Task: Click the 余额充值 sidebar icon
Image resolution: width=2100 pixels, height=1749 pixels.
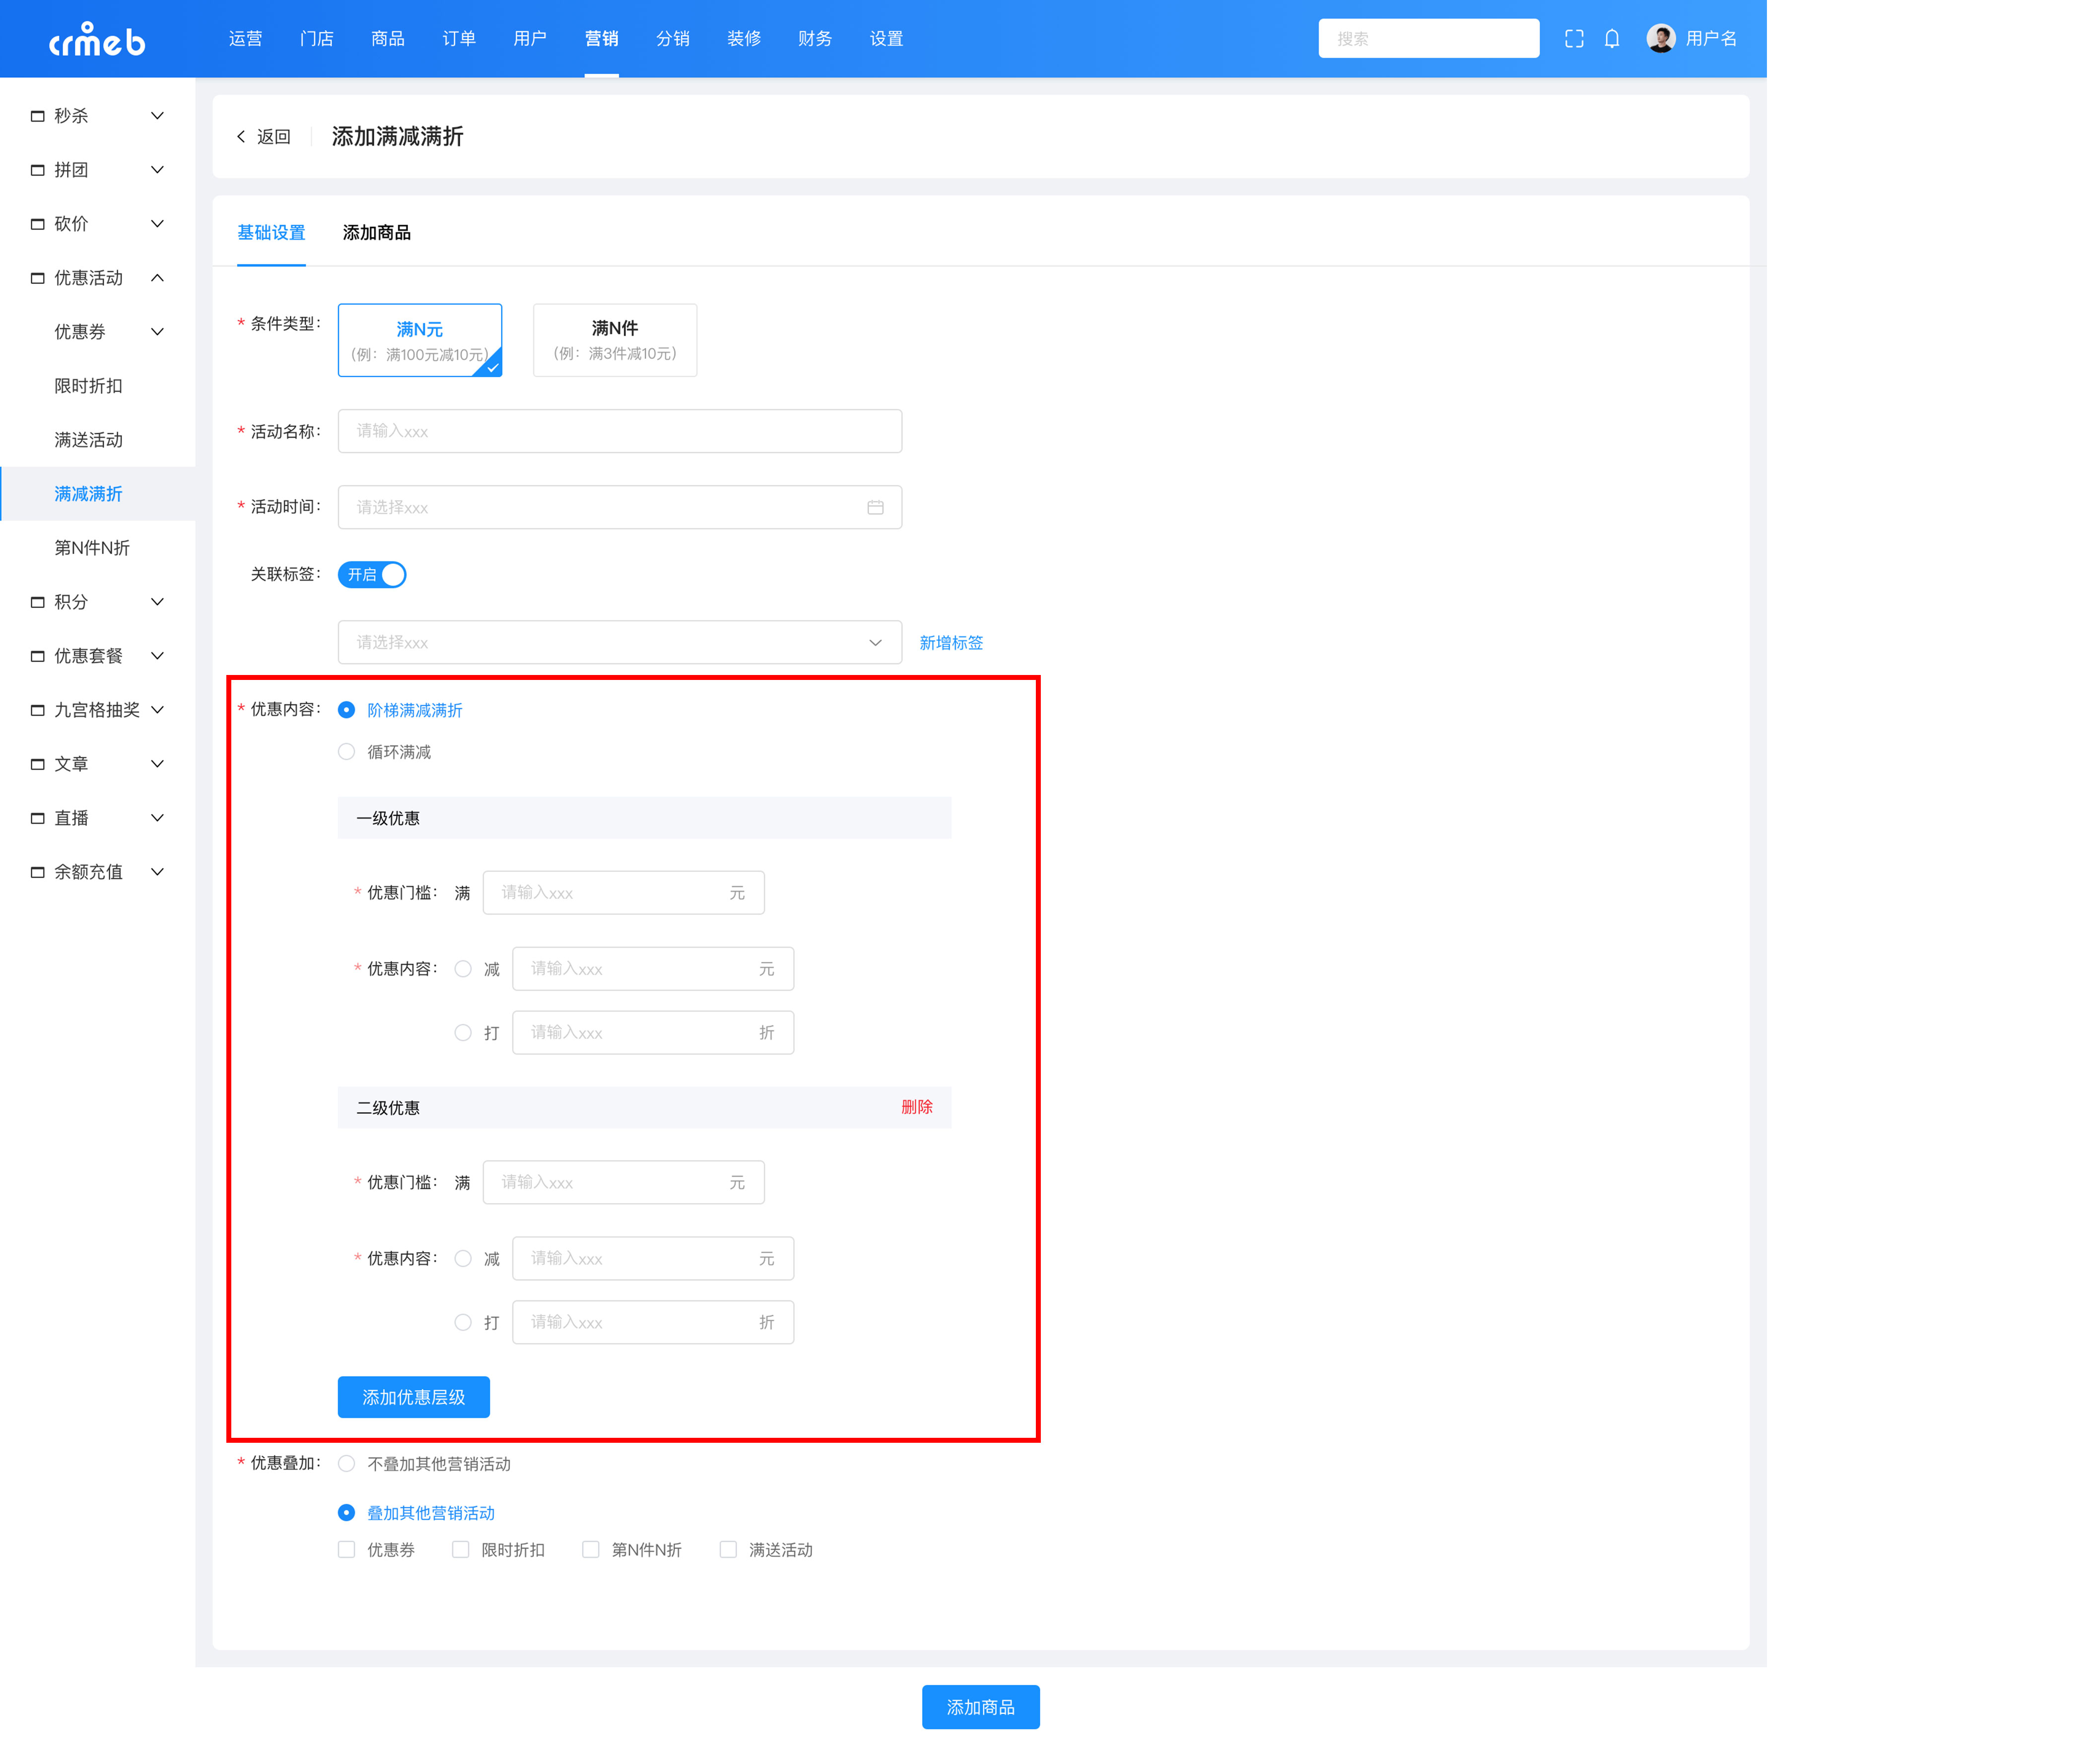Action: click(38, 872)
